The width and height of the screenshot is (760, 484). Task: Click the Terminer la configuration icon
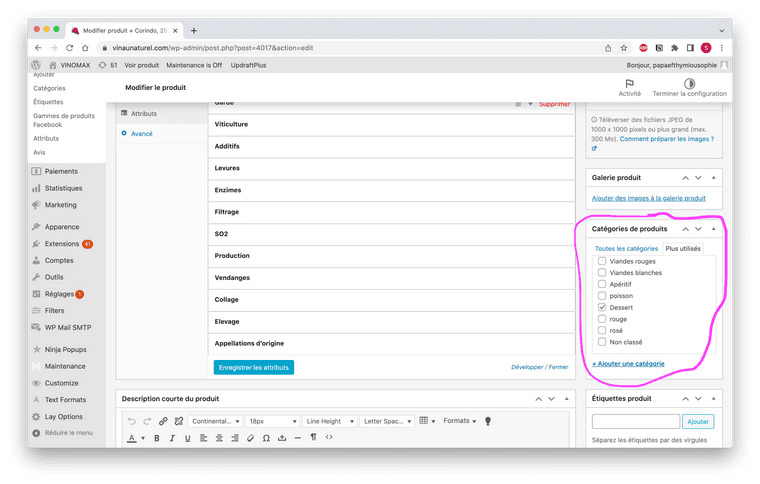[x=689, y=84]
